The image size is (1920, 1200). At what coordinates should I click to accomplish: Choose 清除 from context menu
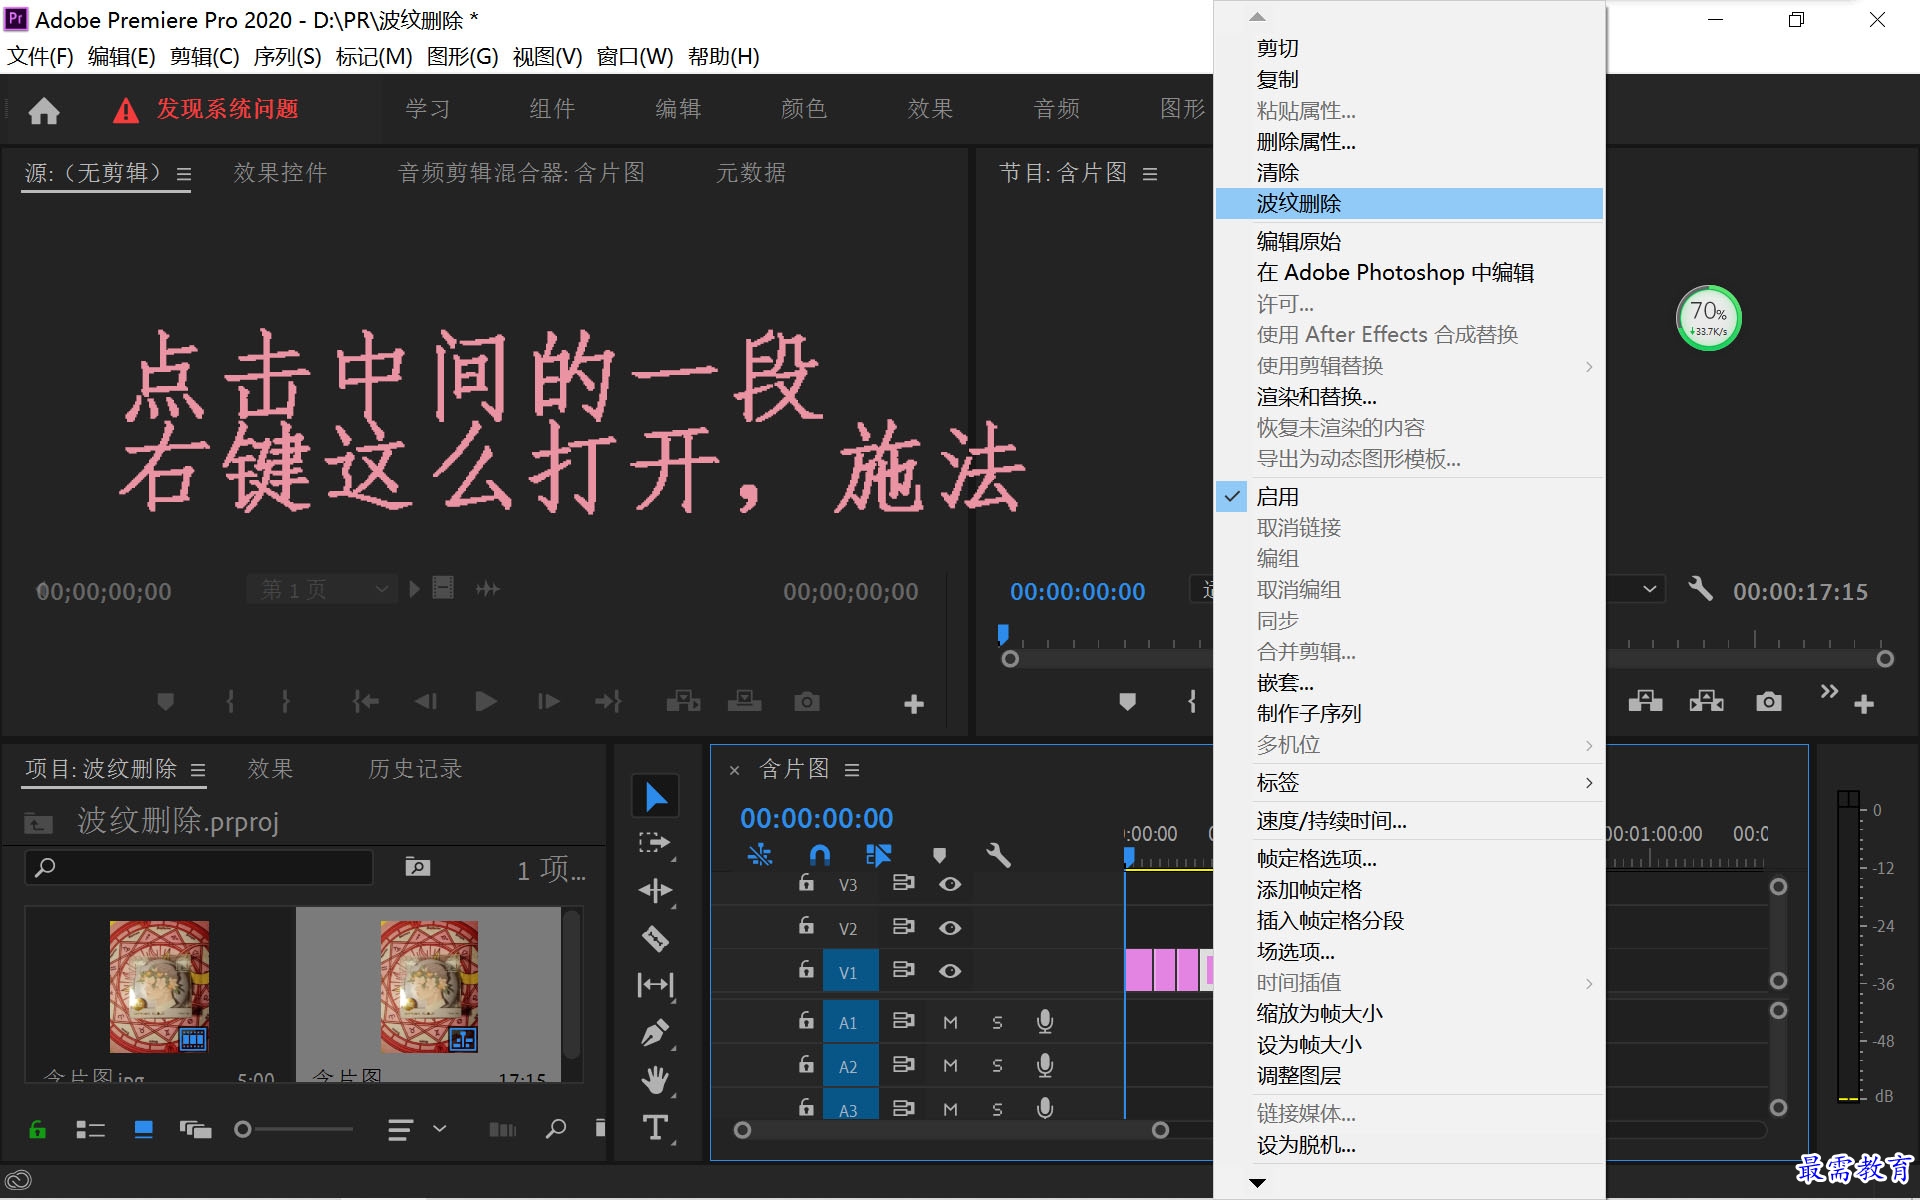(x=1409, y=173)
